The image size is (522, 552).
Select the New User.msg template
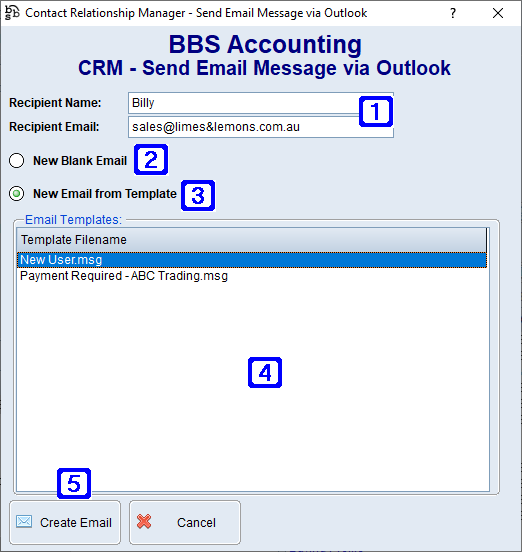(252, 260)
